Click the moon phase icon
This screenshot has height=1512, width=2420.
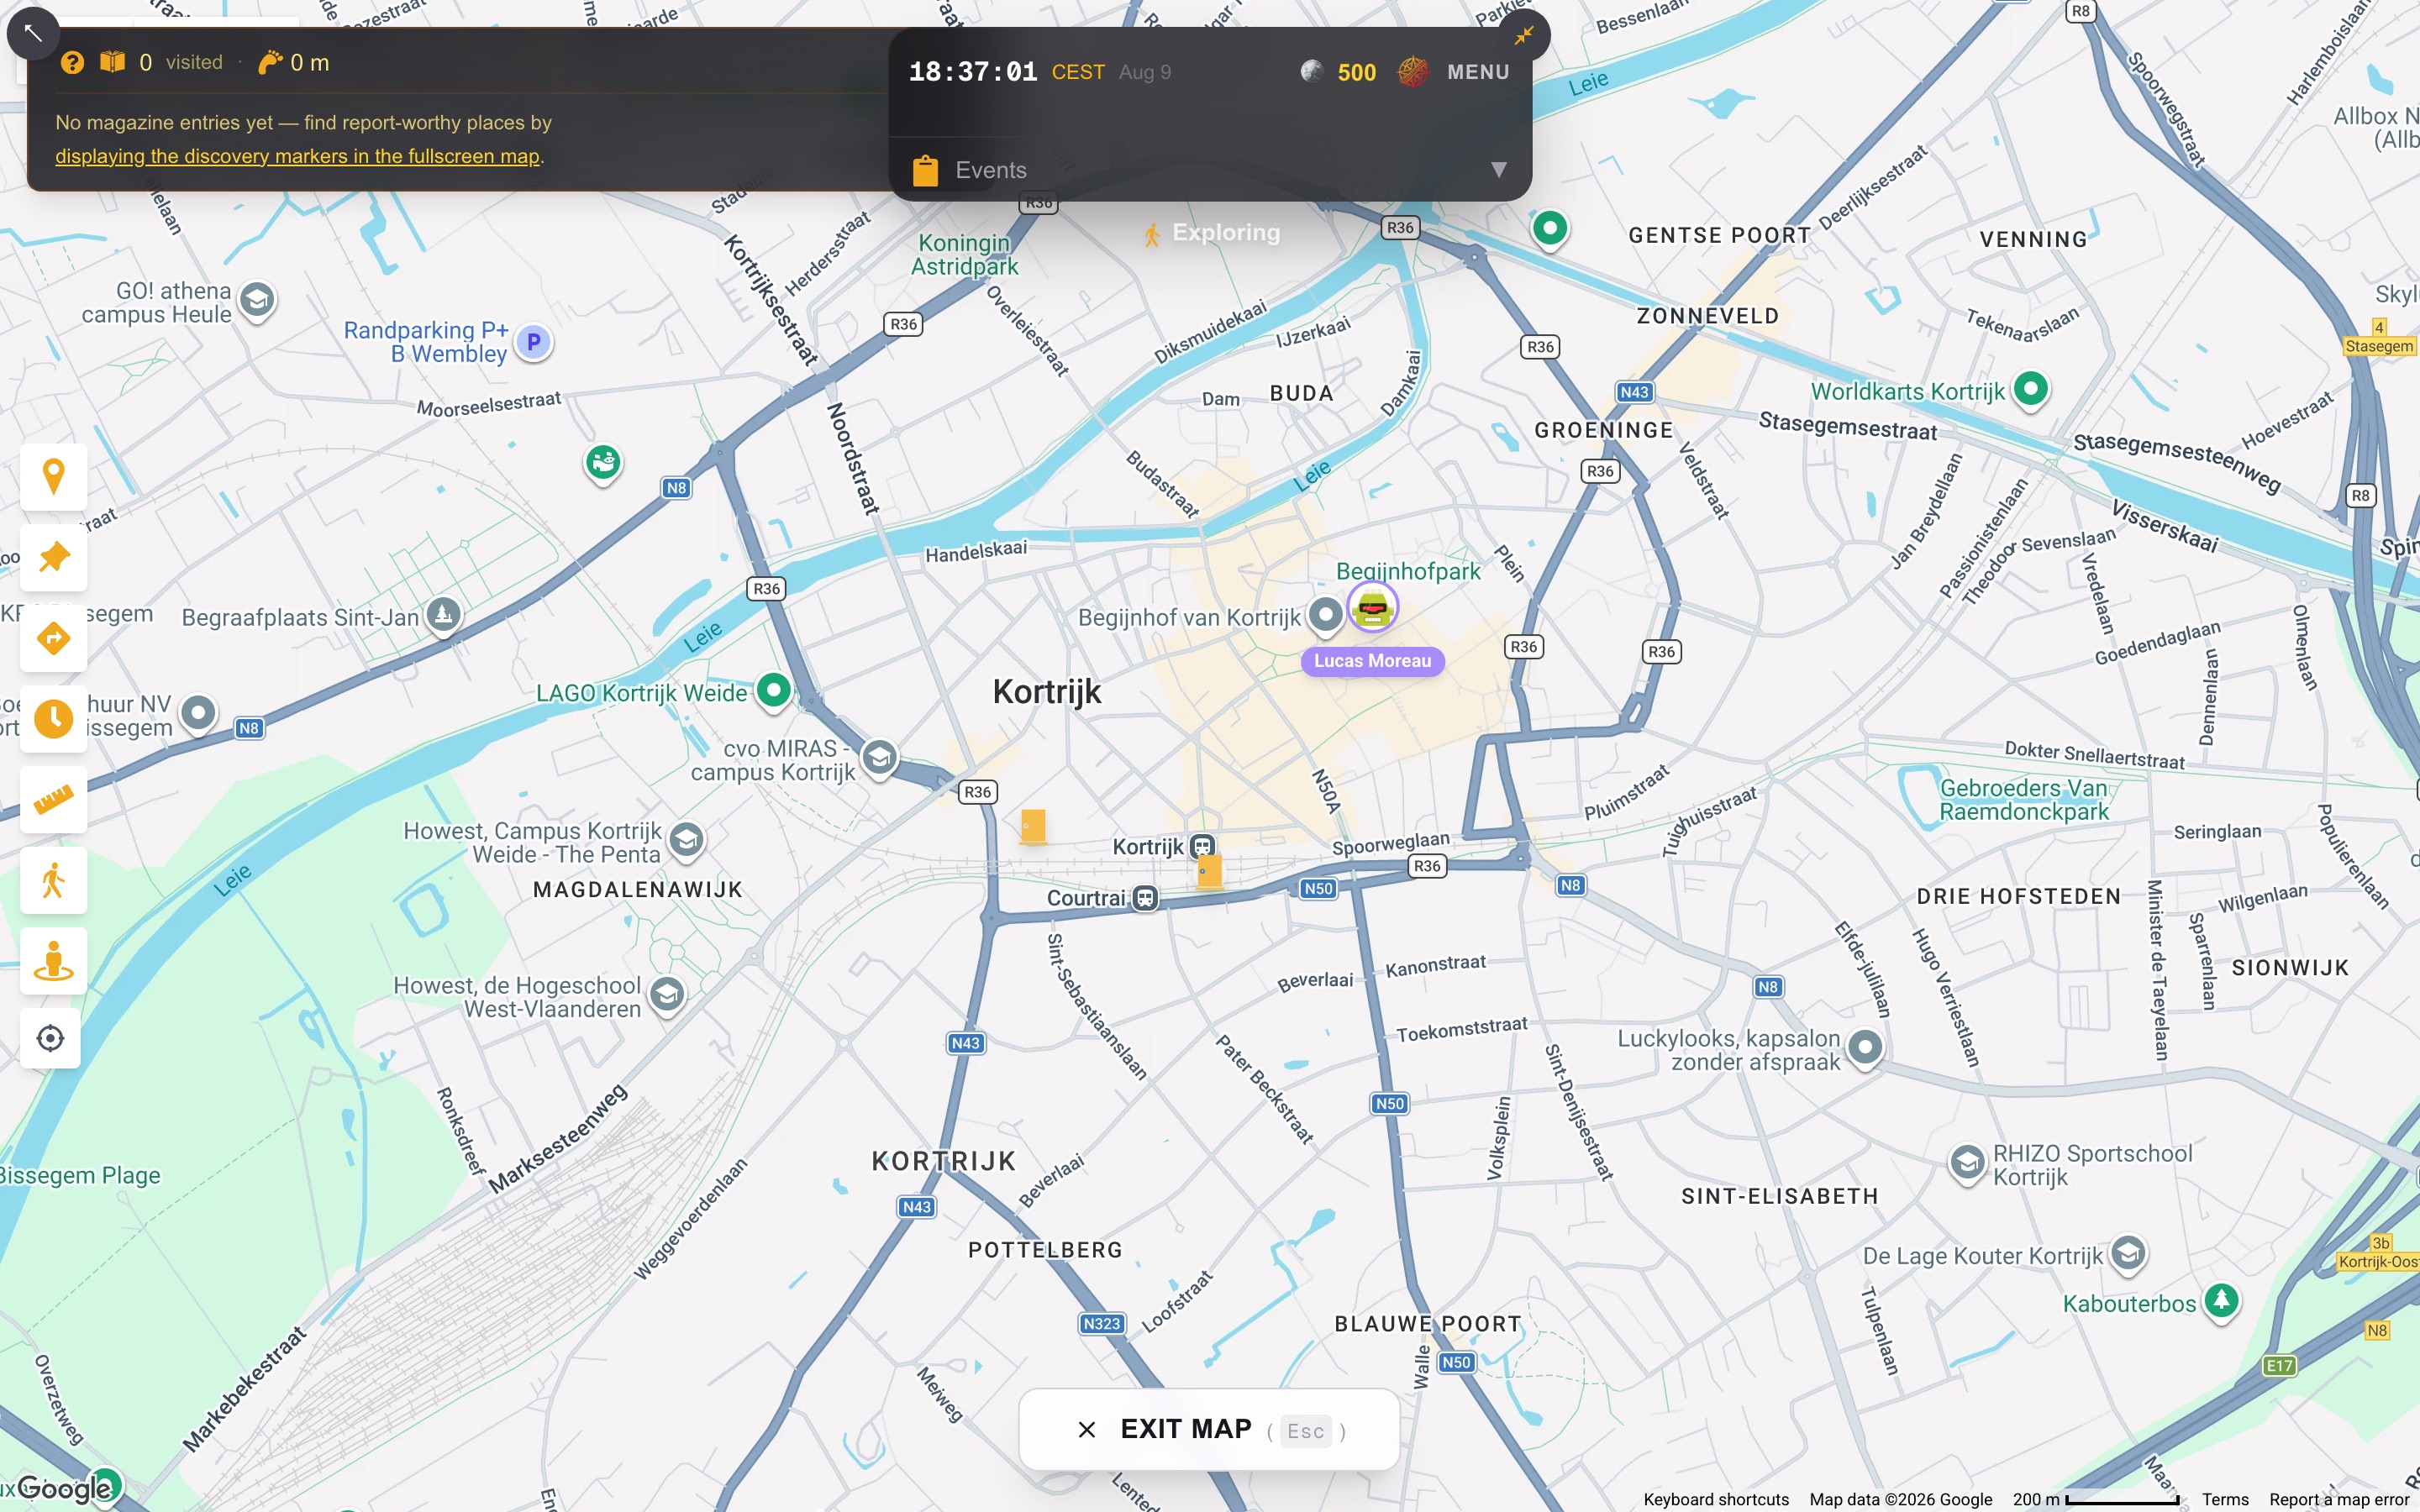click(x=1312, y=71)
